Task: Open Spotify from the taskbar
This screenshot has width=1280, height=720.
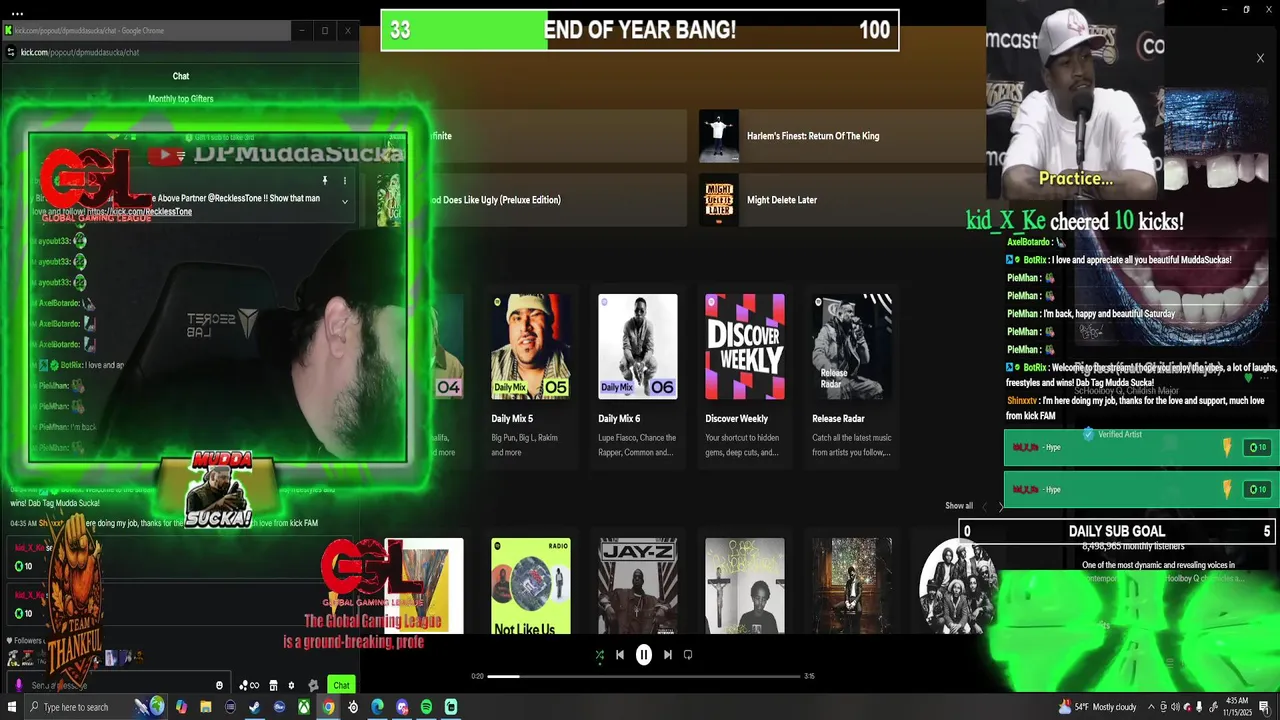Action: [426, 707]
